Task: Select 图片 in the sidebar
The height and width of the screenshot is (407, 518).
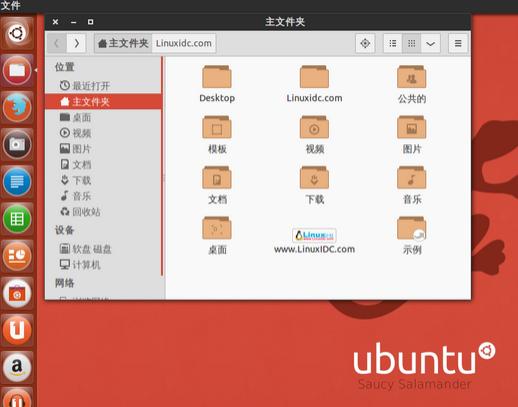Action: pos(103,149)
